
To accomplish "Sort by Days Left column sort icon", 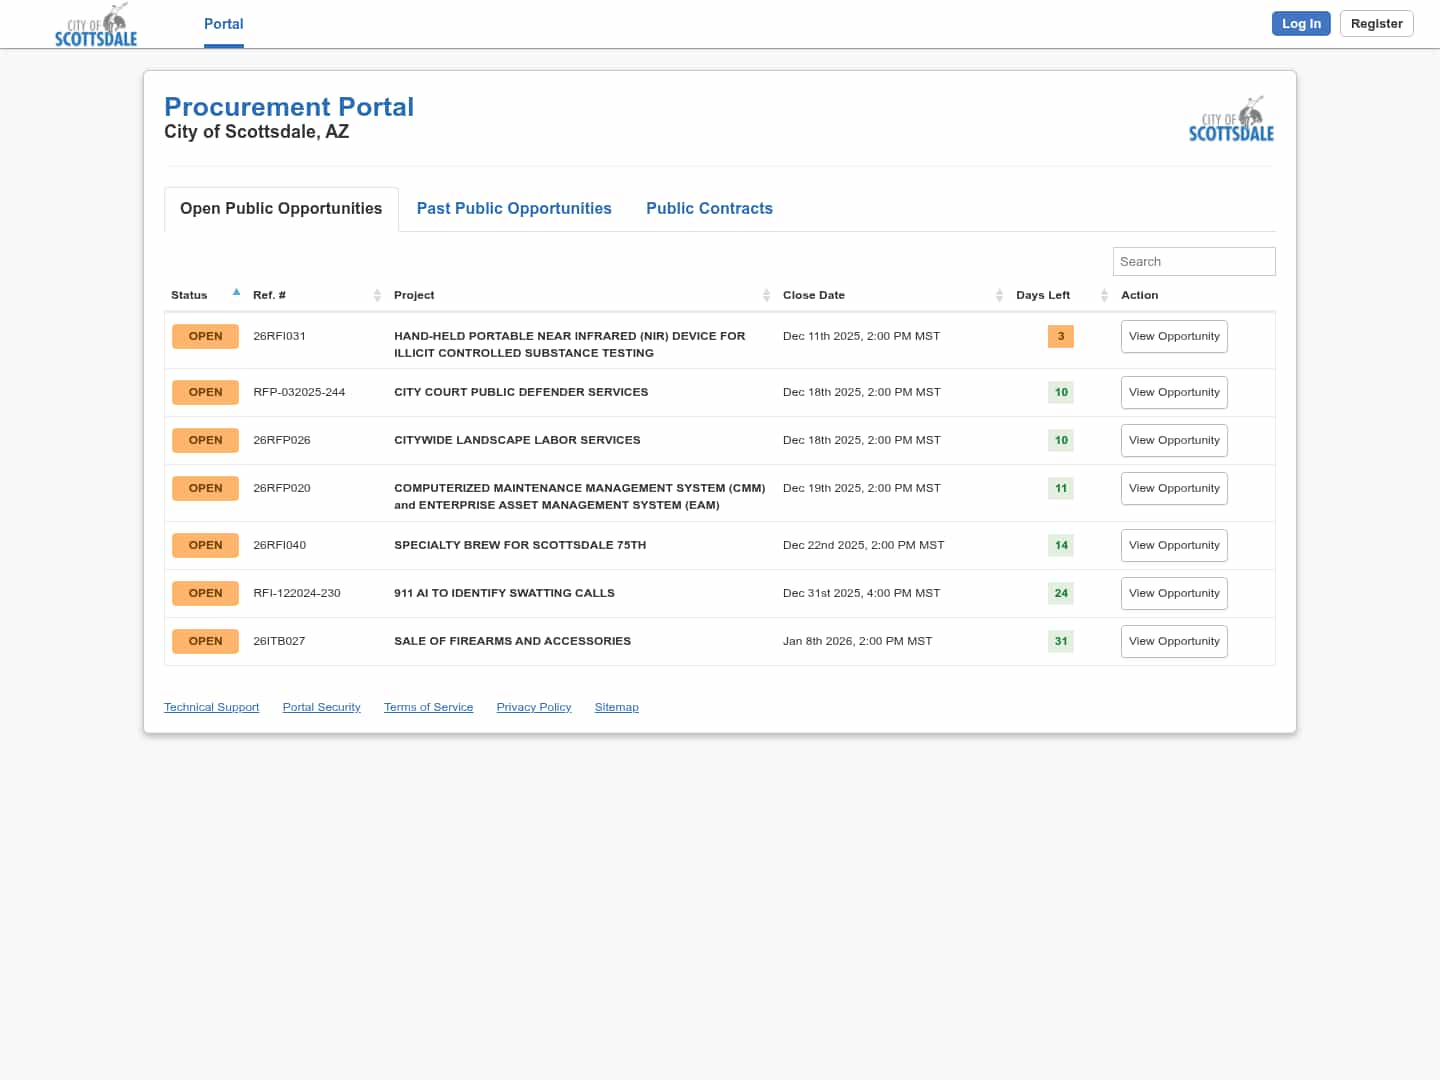I will point(1104,295).
